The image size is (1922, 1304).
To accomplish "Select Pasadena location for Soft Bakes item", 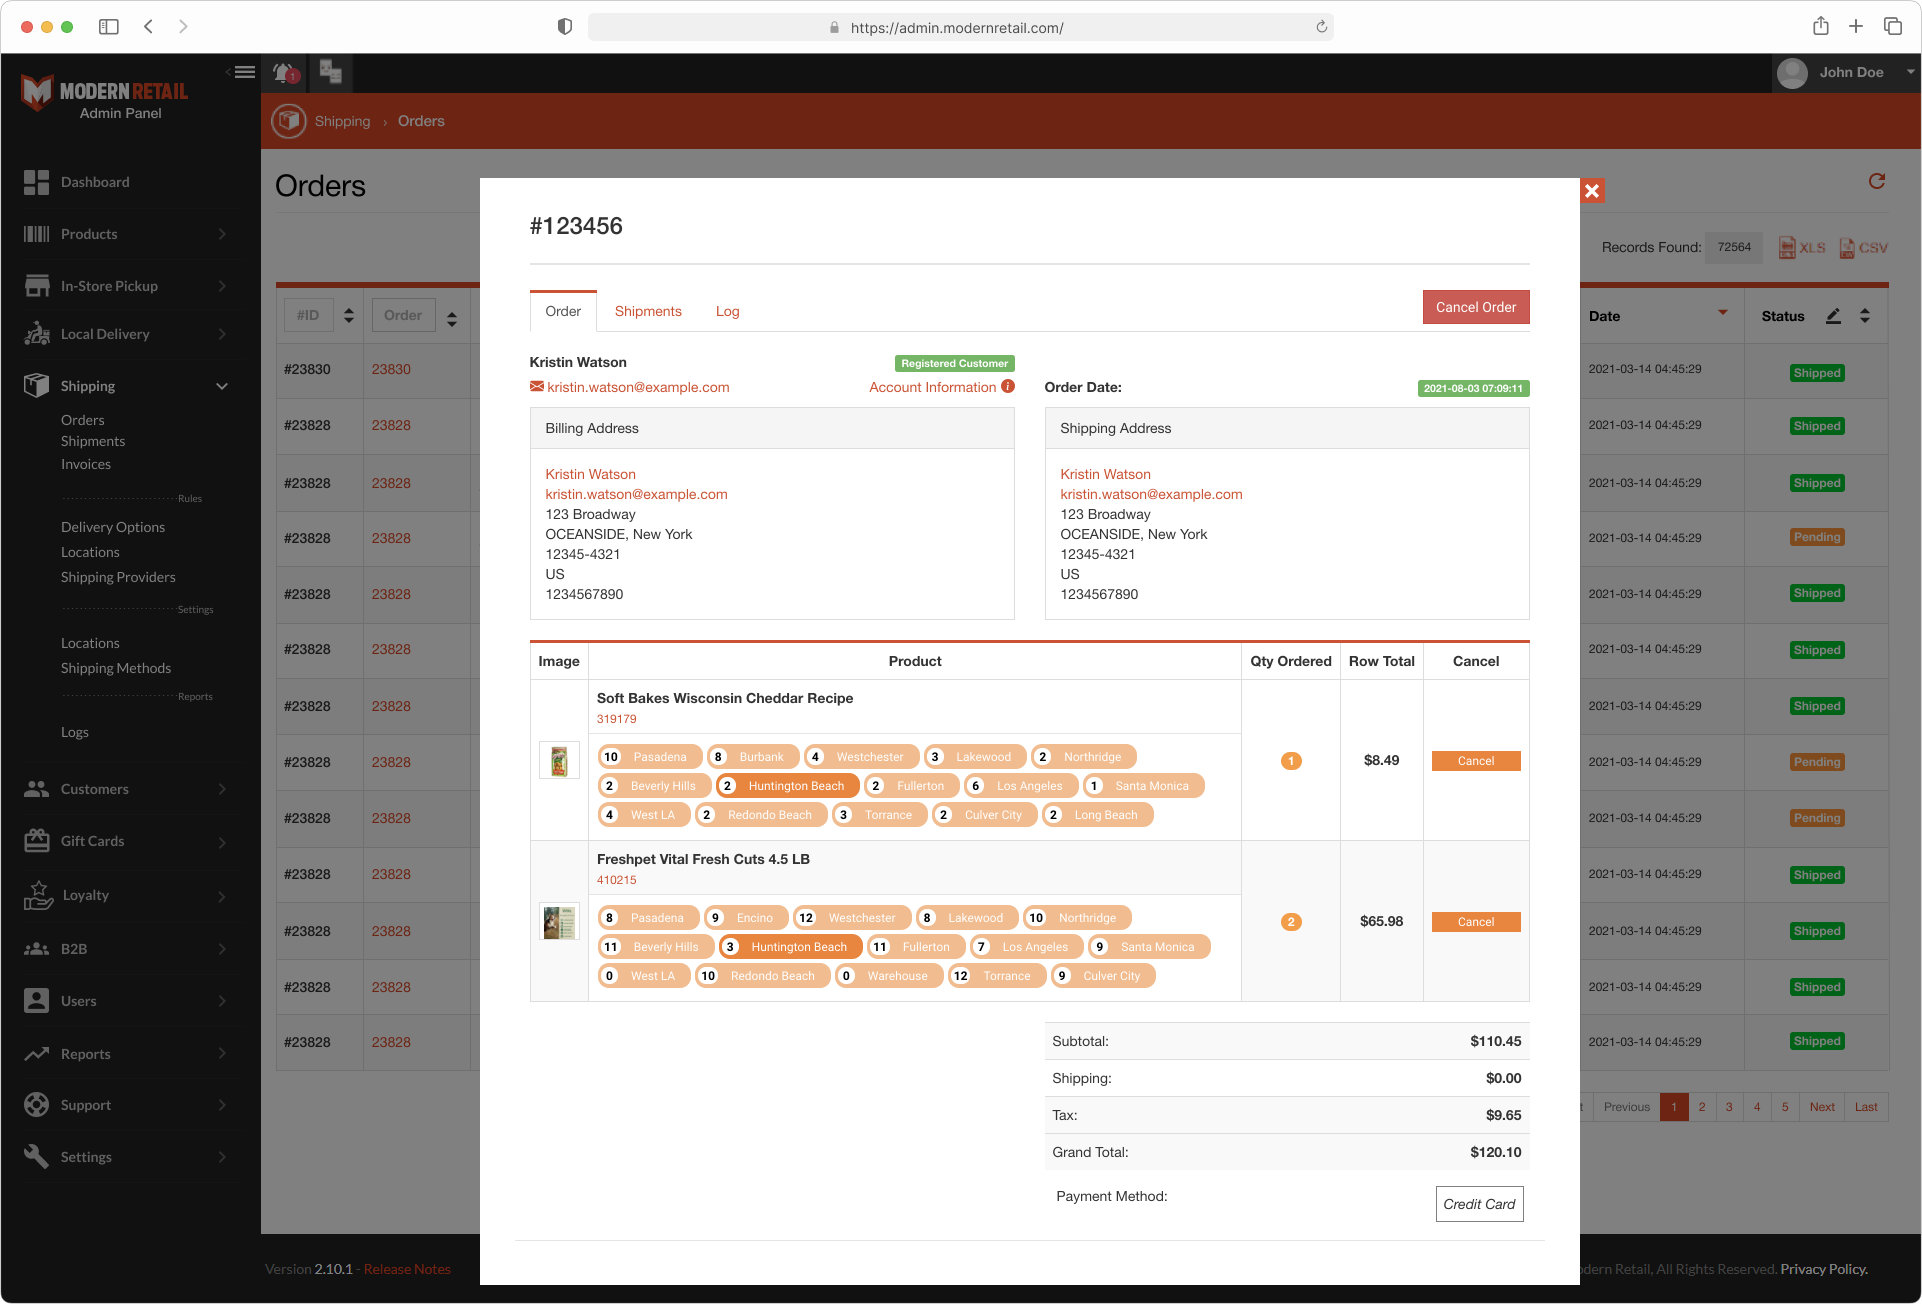I will click(x=649, y=757).
